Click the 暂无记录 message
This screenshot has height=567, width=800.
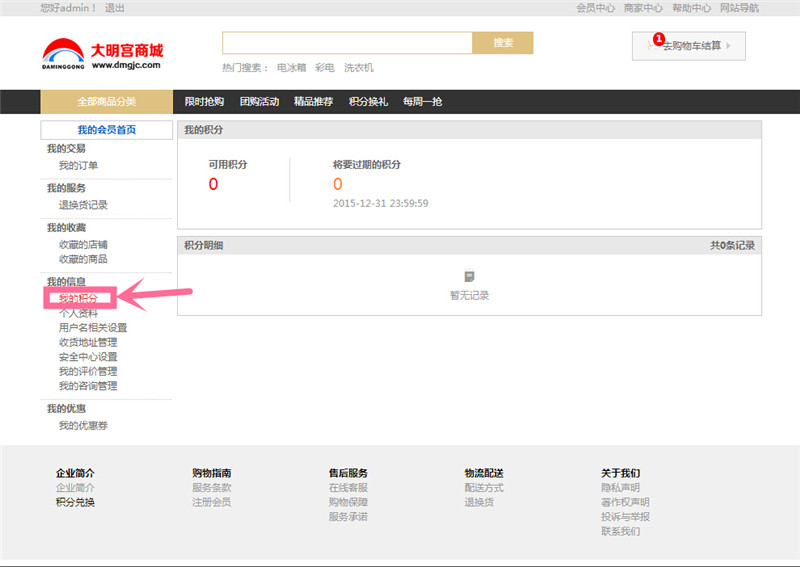[x=469, y=295]
